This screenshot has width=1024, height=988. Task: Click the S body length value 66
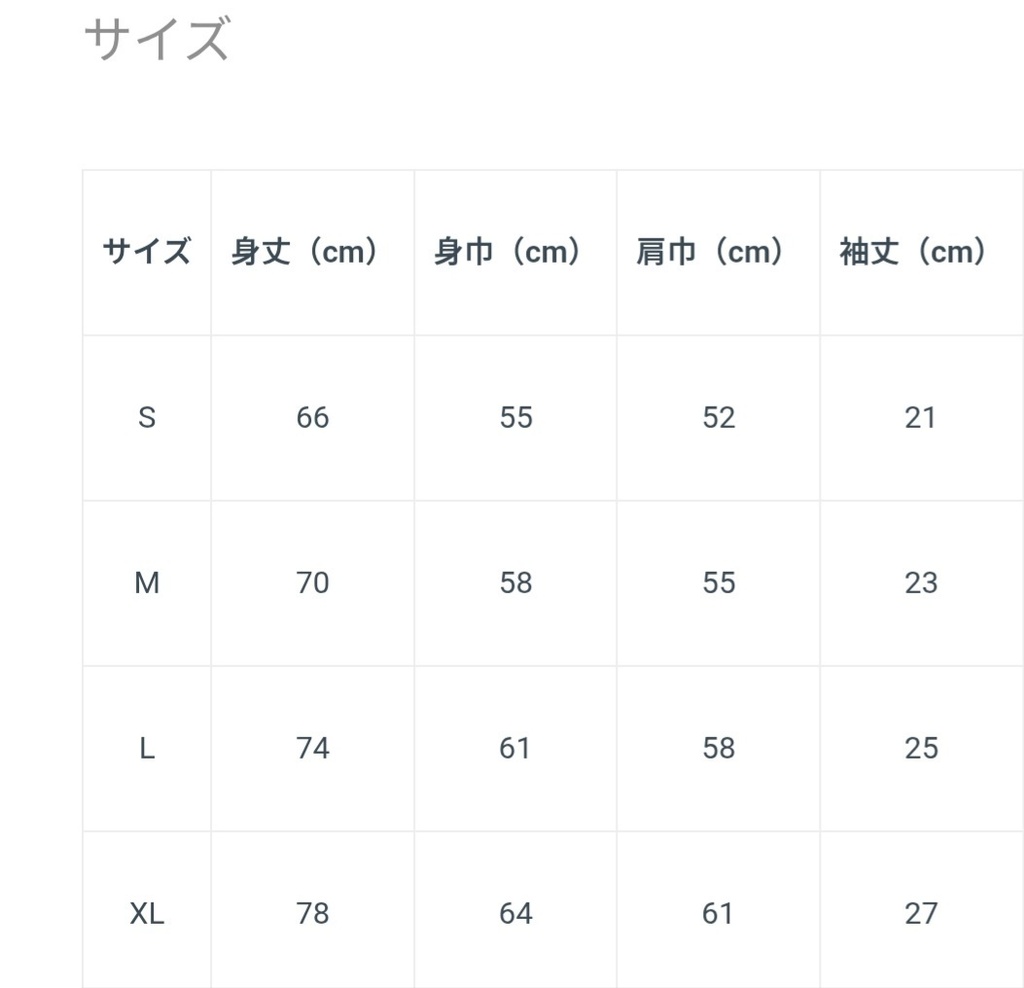(313, 418)
